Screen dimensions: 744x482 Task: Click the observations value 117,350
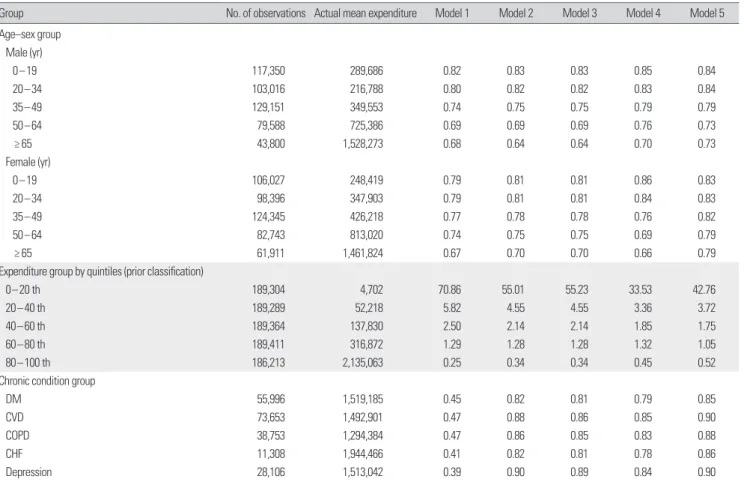point(269,71)
